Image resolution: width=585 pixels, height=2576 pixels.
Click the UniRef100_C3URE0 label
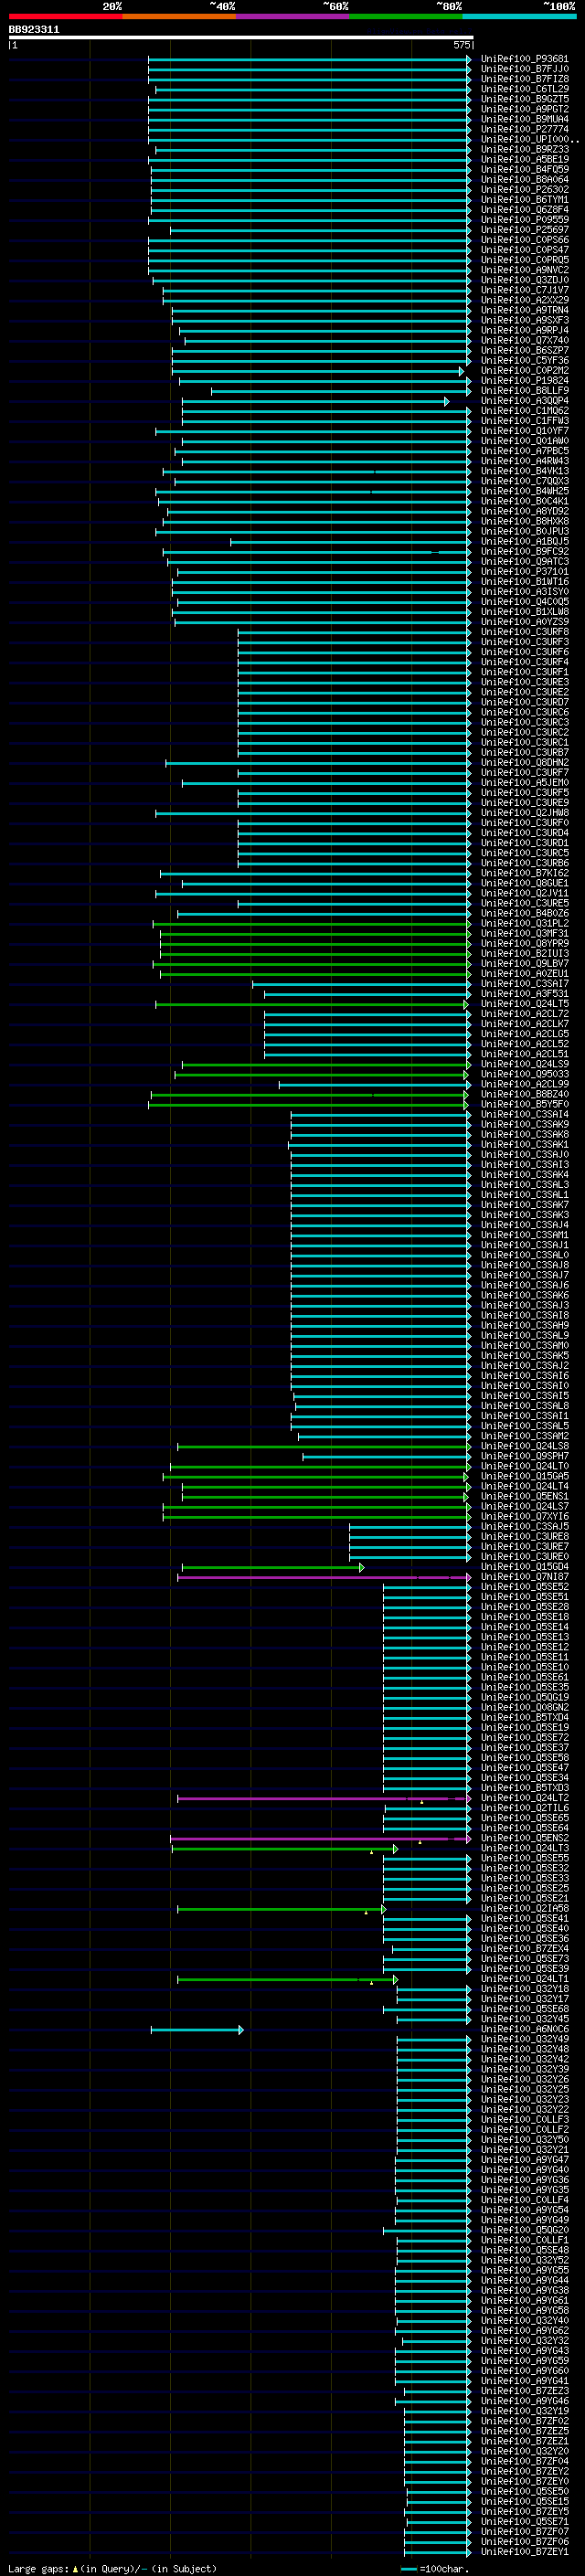525,1557
